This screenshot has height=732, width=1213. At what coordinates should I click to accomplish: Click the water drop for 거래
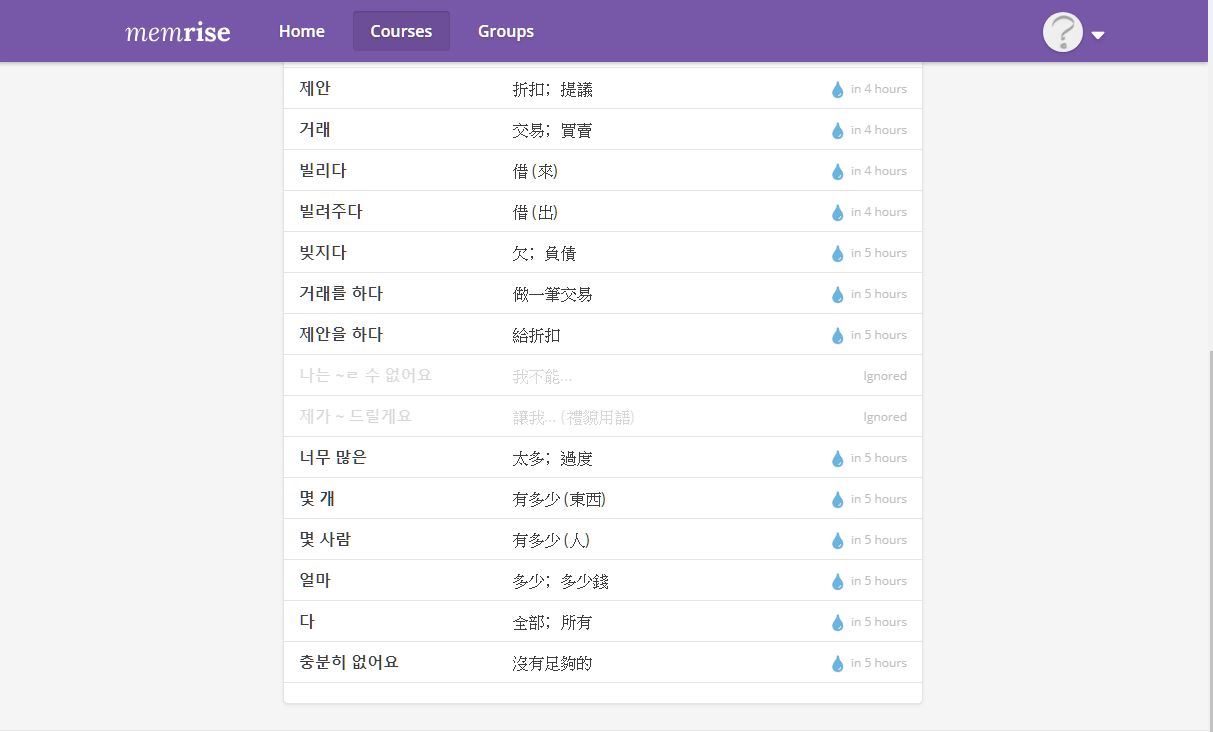pos(838,130)
